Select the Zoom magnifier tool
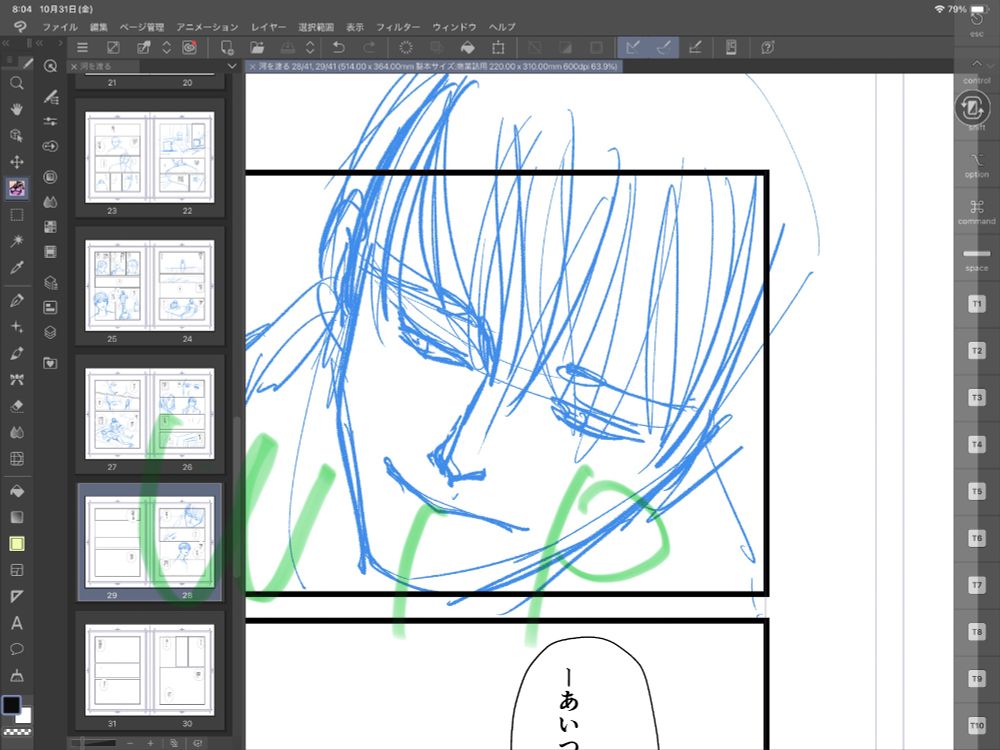Image resolution: width=1000 pixels, height=750 pixels. 17,83
